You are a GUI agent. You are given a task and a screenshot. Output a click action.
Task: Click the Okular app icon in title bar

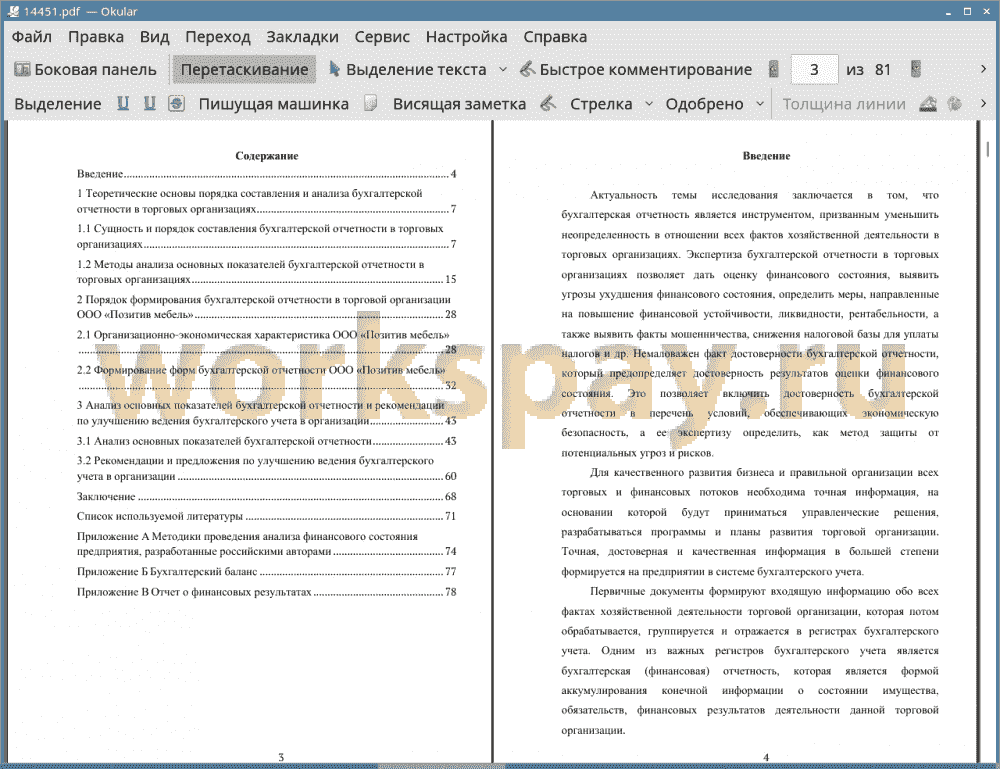point(13,11)
